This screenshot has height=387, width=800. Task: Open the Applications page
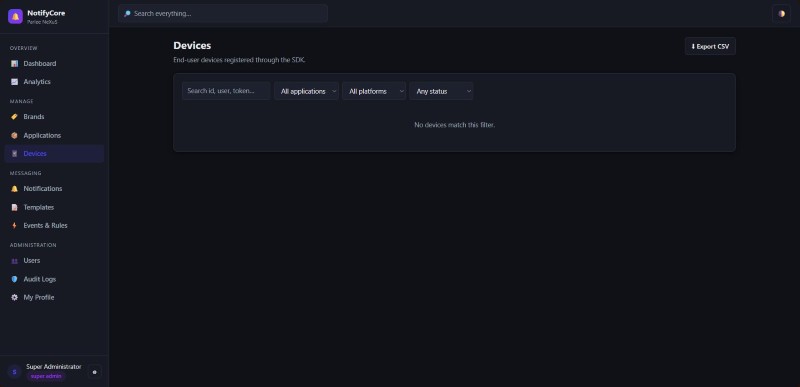[x=54, y=136]
